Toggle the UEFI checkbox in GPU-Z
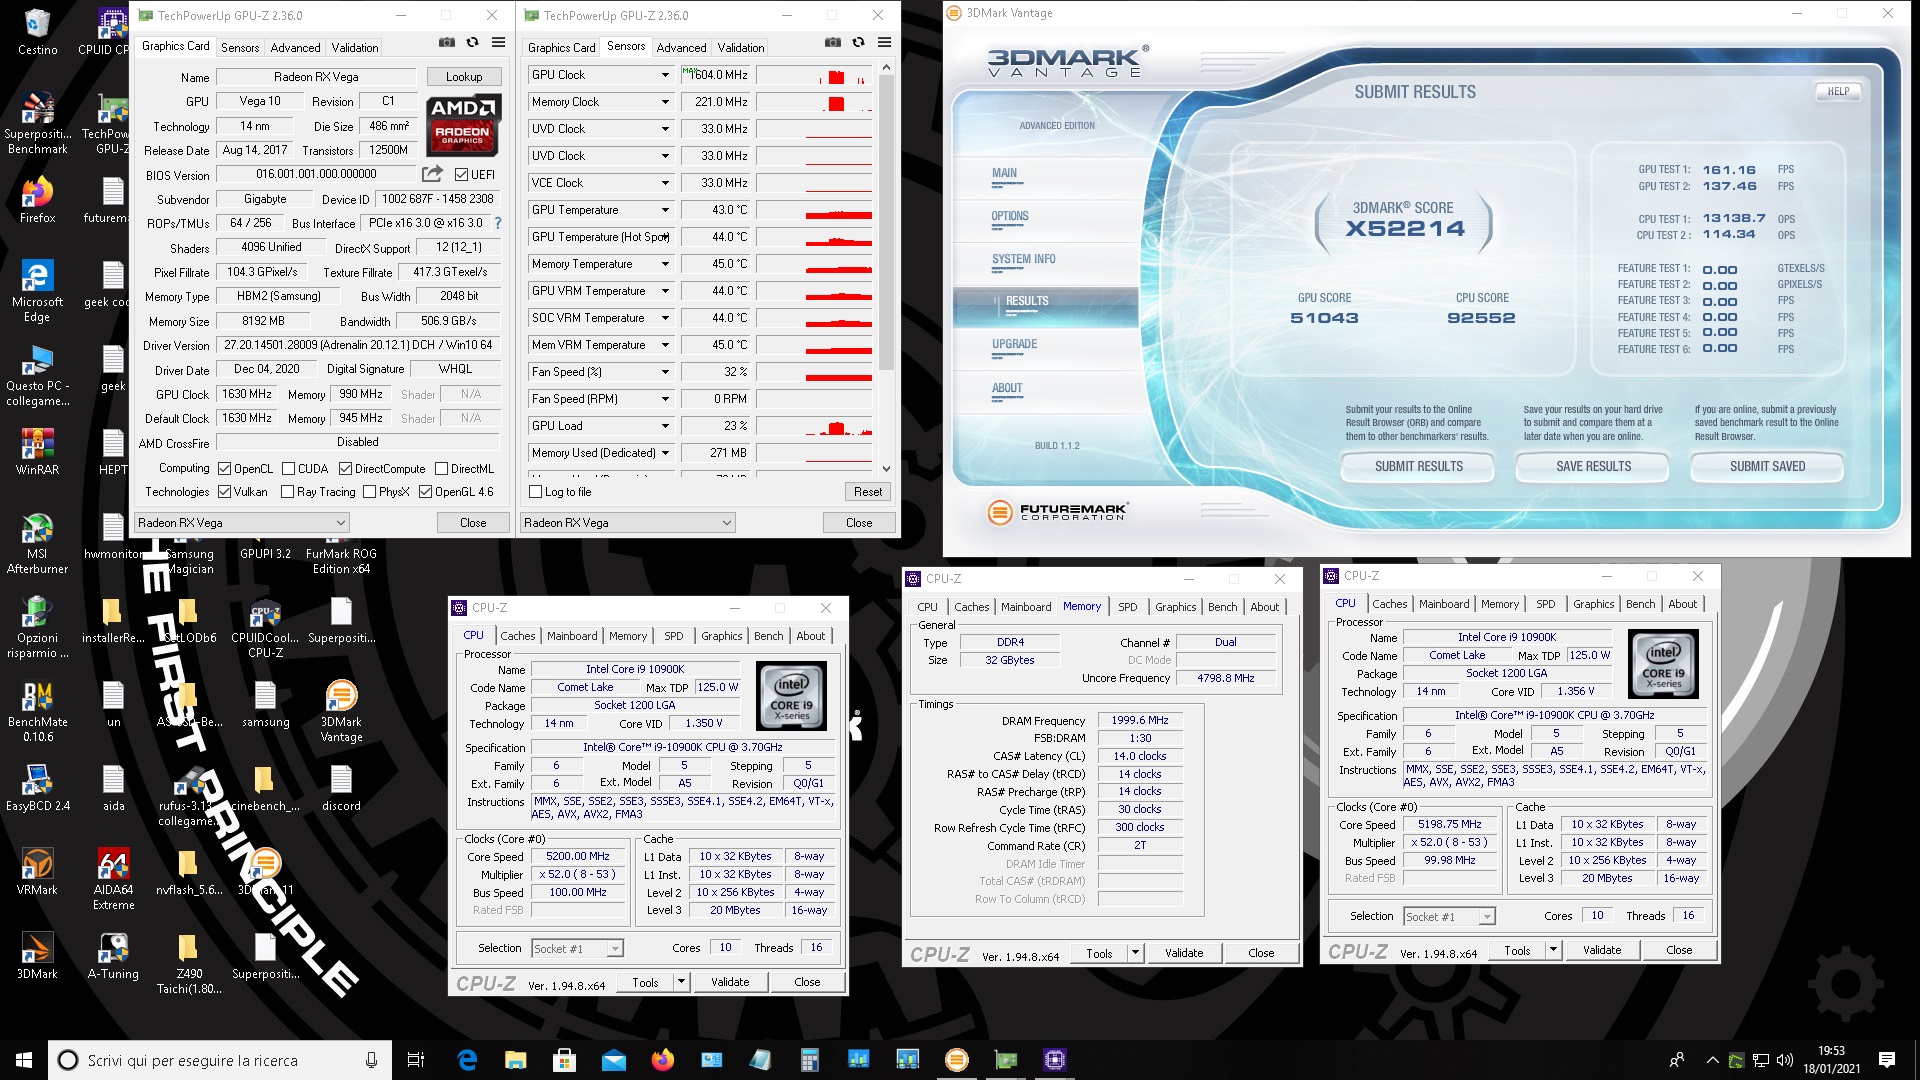1920x1080 pixels. [461, 174]
